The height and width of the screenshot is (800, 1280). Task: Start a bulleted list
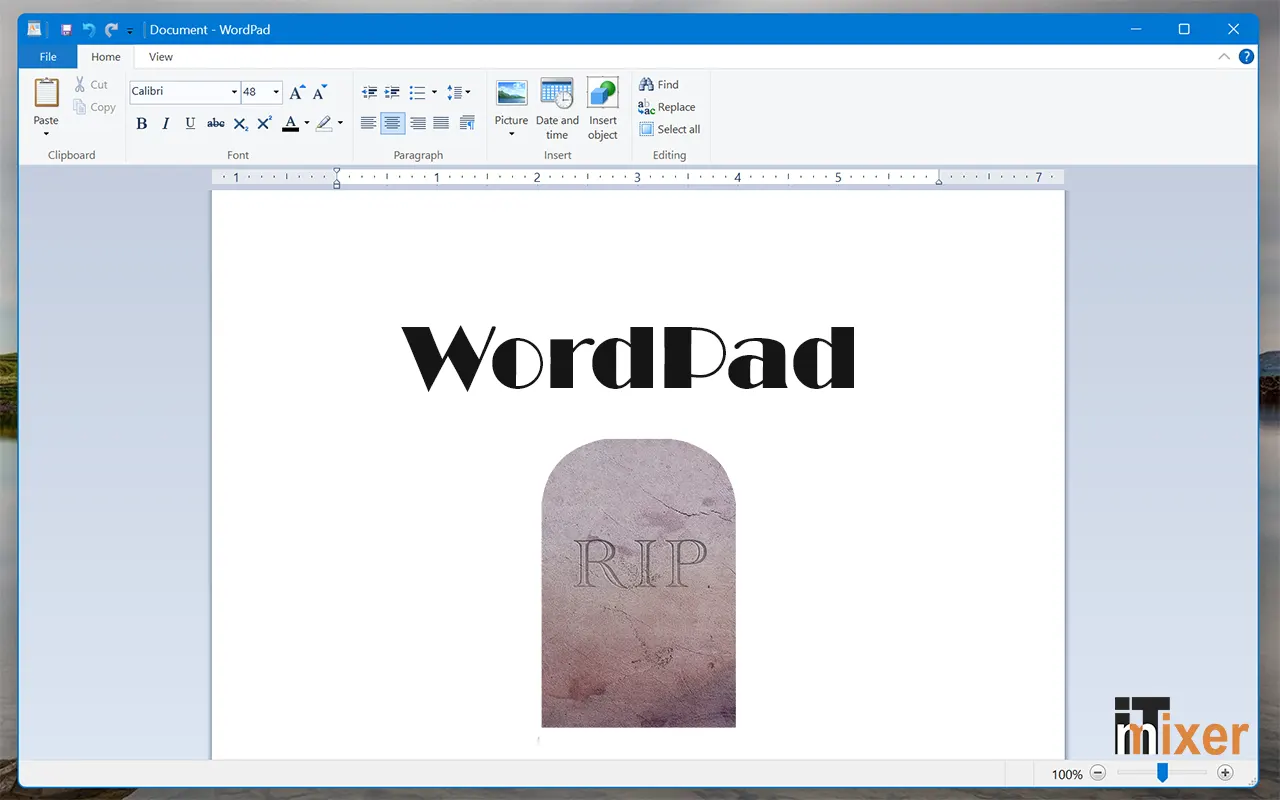(417, 92)
